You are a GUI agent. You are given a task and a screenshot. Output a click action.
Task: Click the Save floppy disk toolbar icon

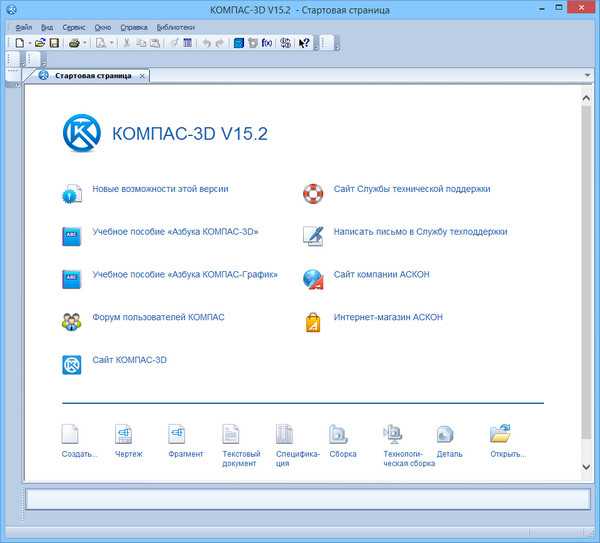(54, 43)
